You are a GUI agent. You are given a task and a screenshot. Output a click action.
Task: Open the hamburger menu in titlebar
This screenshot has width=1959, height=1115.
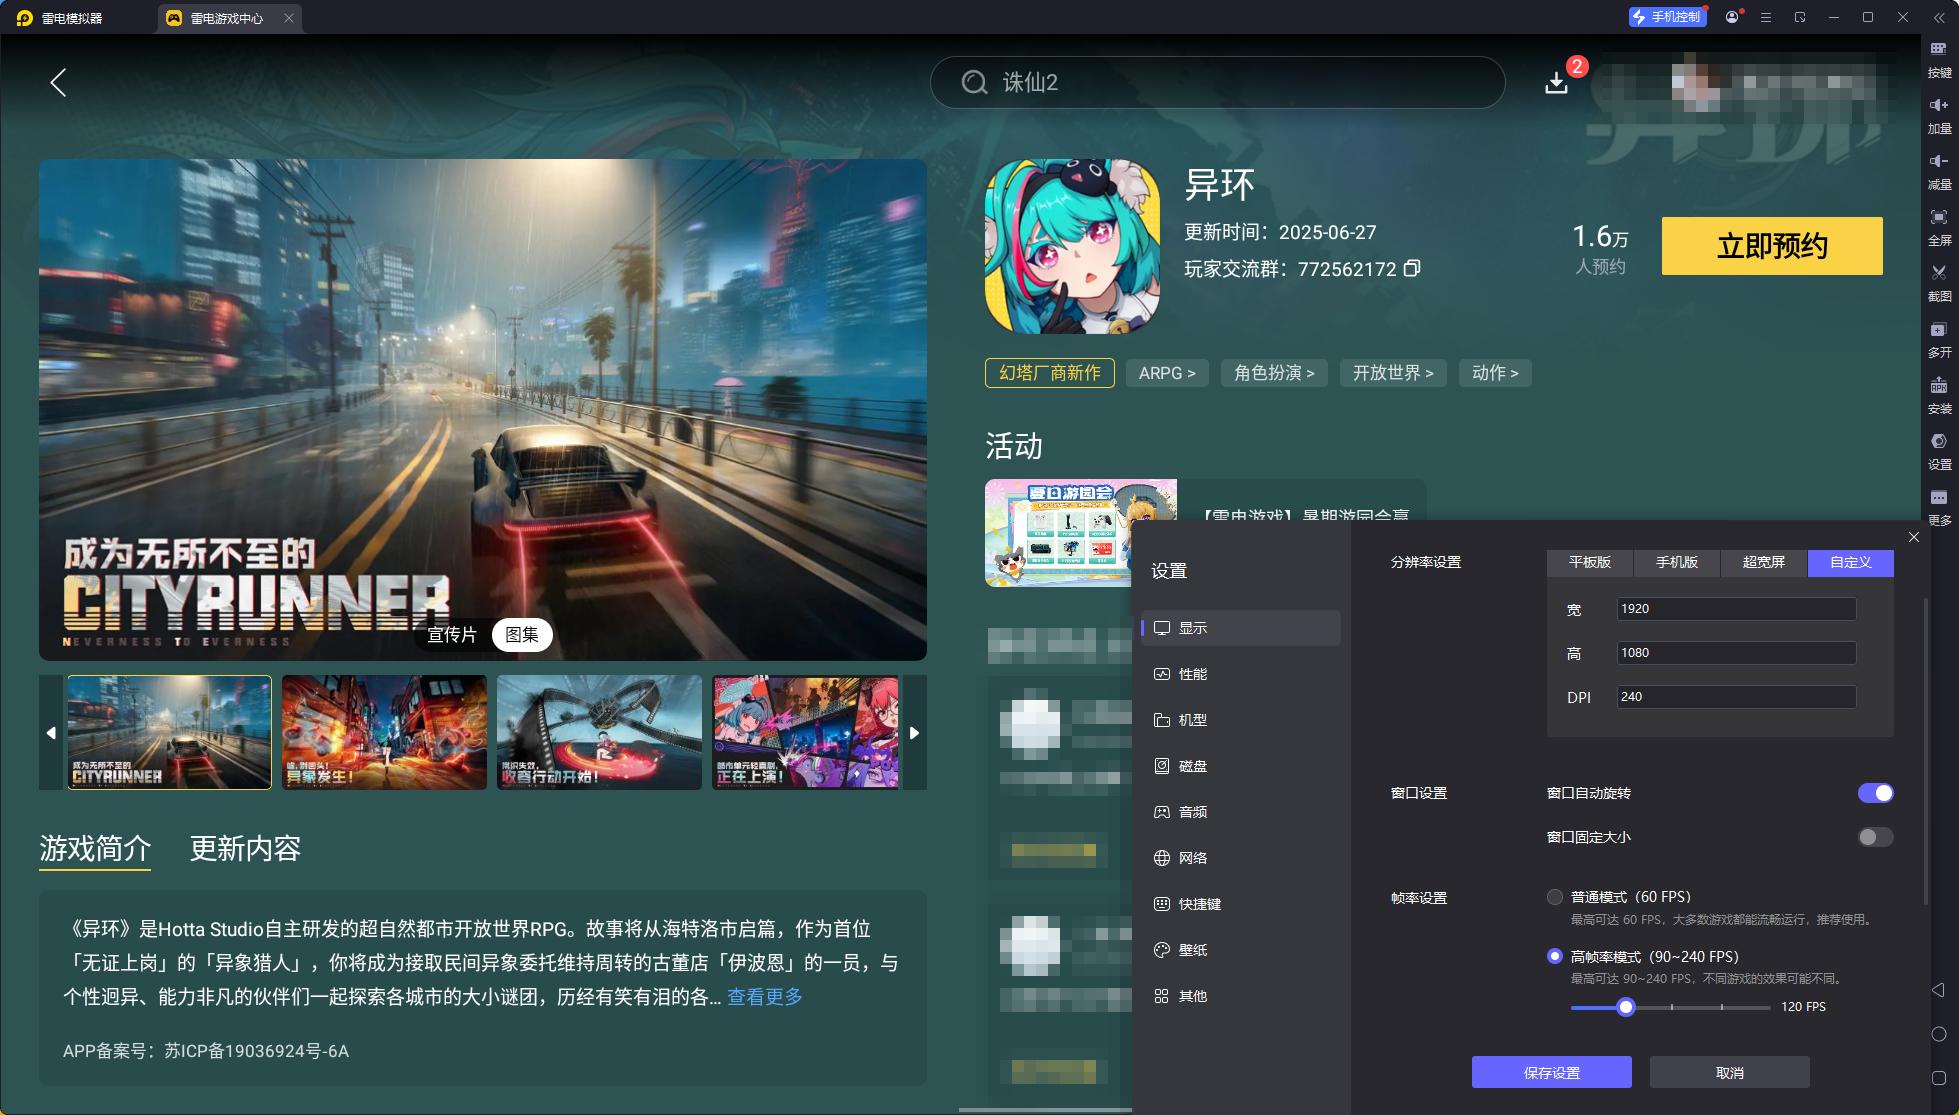pyautogui.click(x=1766, y=17)
